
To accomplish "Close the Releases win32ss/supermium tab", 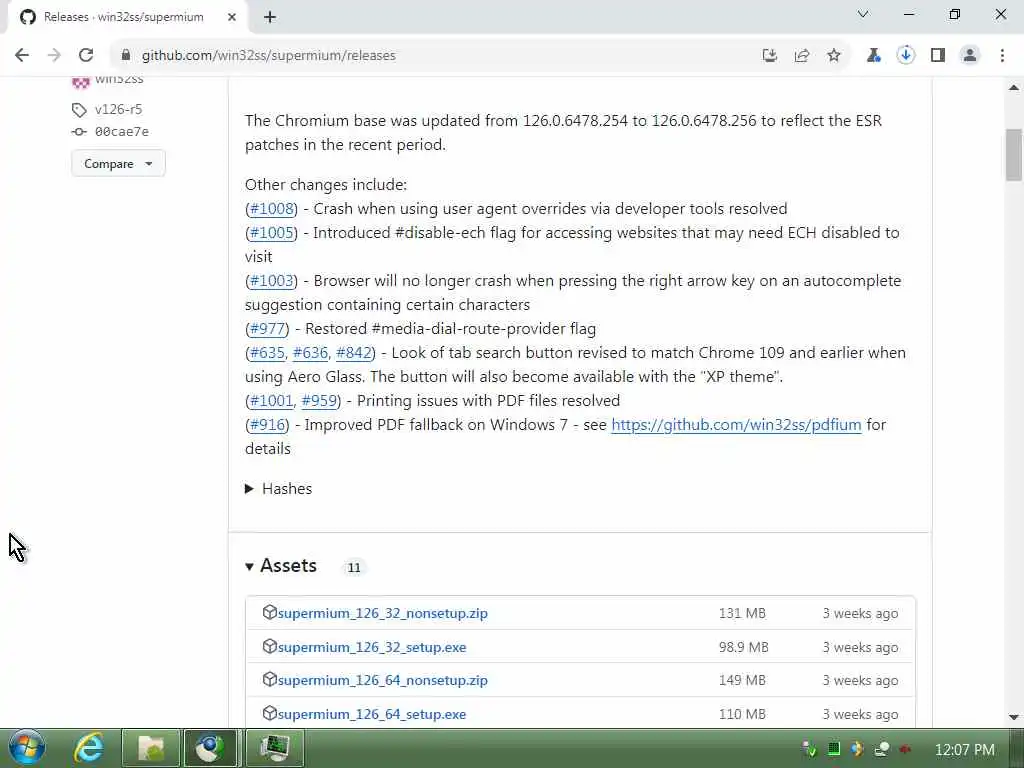I will tap(232, 17).
